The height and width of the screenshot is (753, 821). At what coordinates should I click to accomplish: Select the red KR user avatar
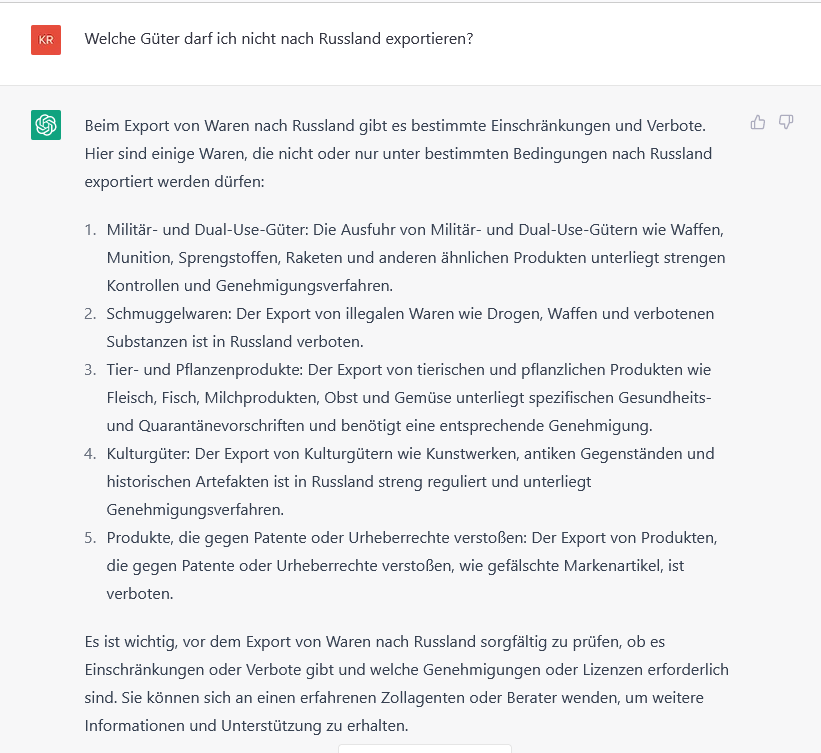coord(45,41)
